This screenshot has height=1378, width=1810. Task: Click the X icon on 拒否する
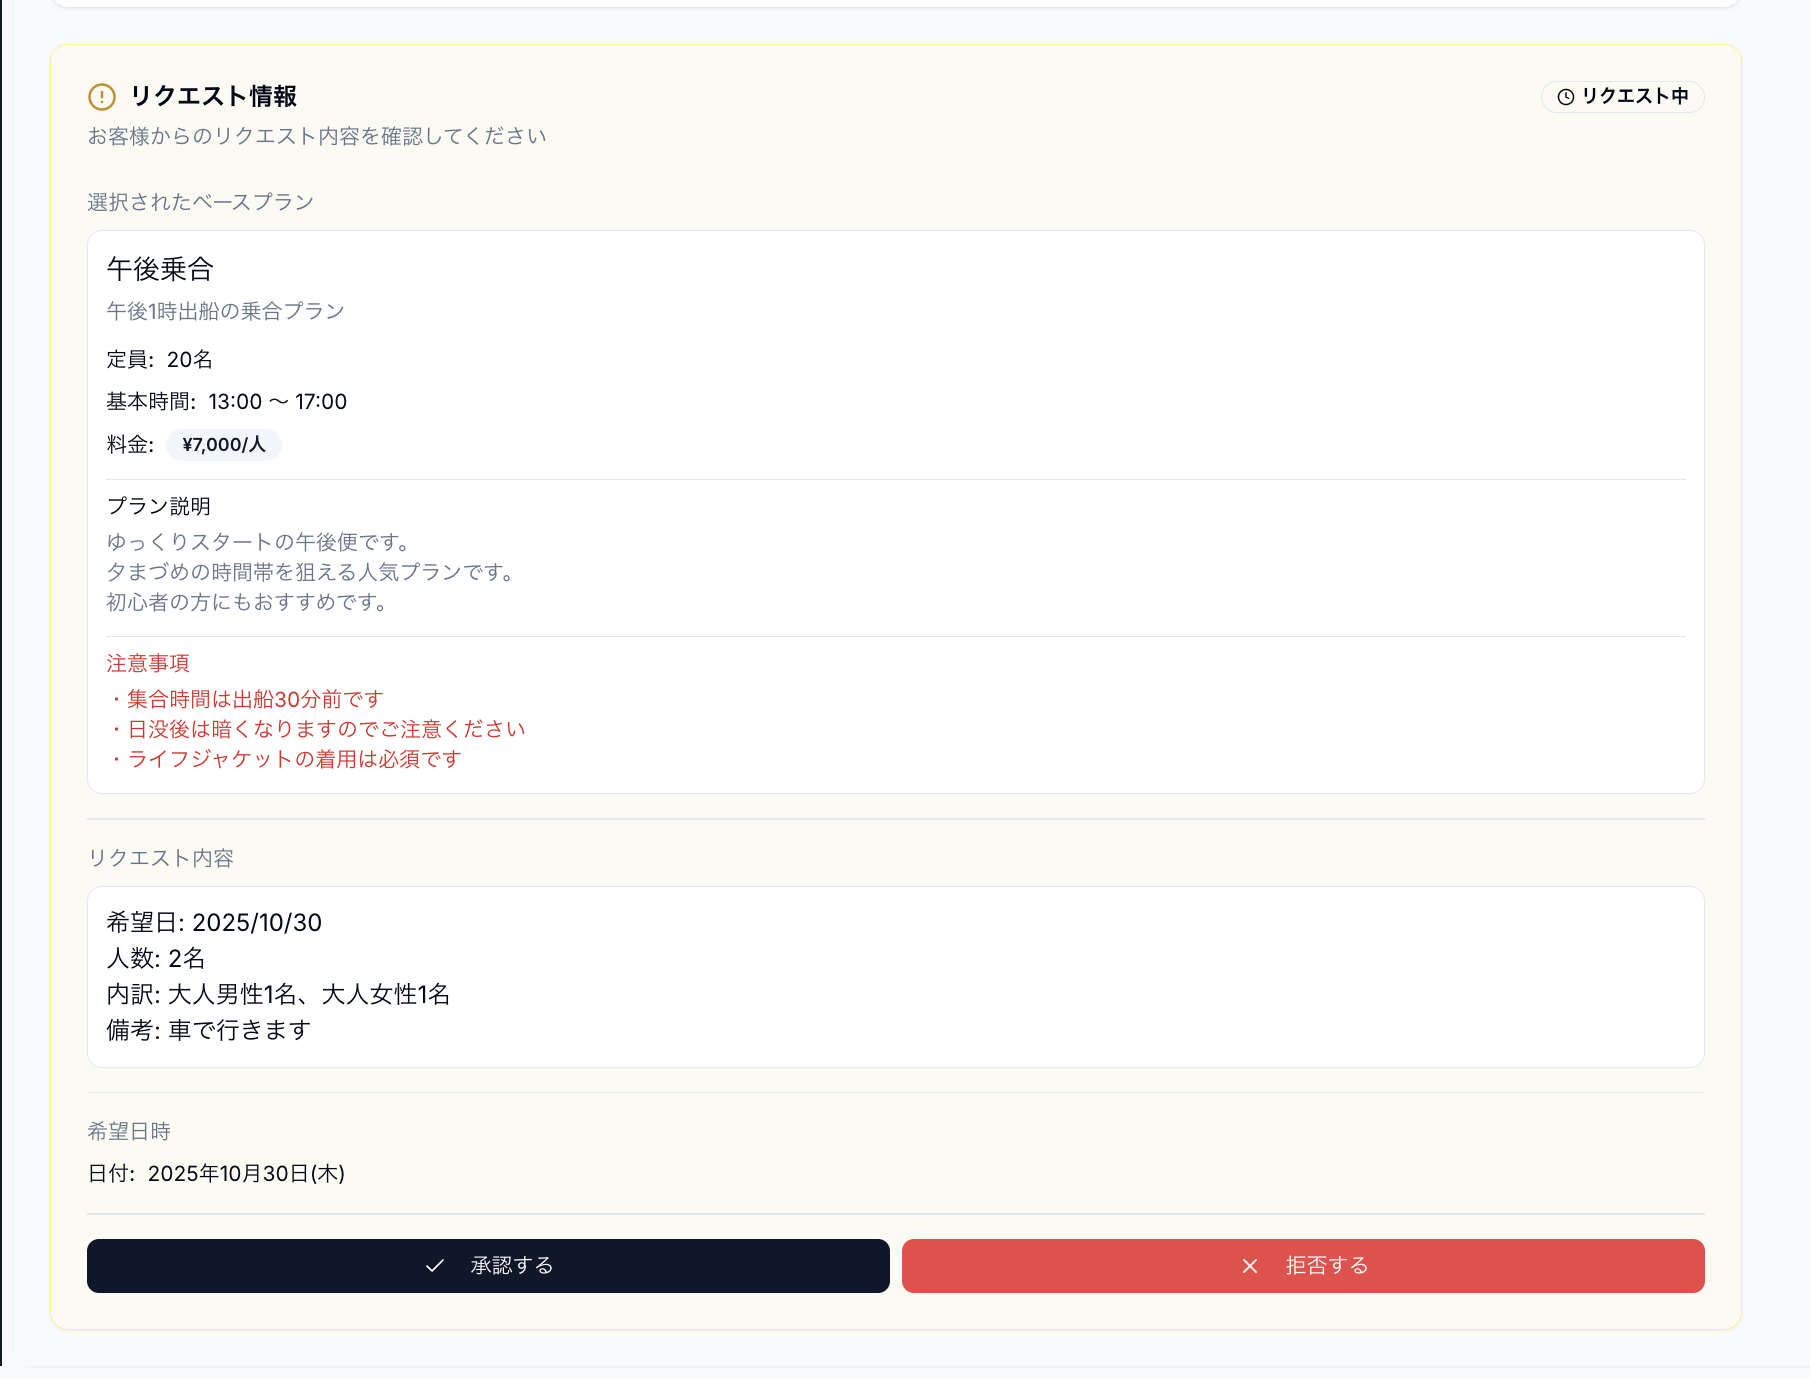click(x=1250, y=1266)
